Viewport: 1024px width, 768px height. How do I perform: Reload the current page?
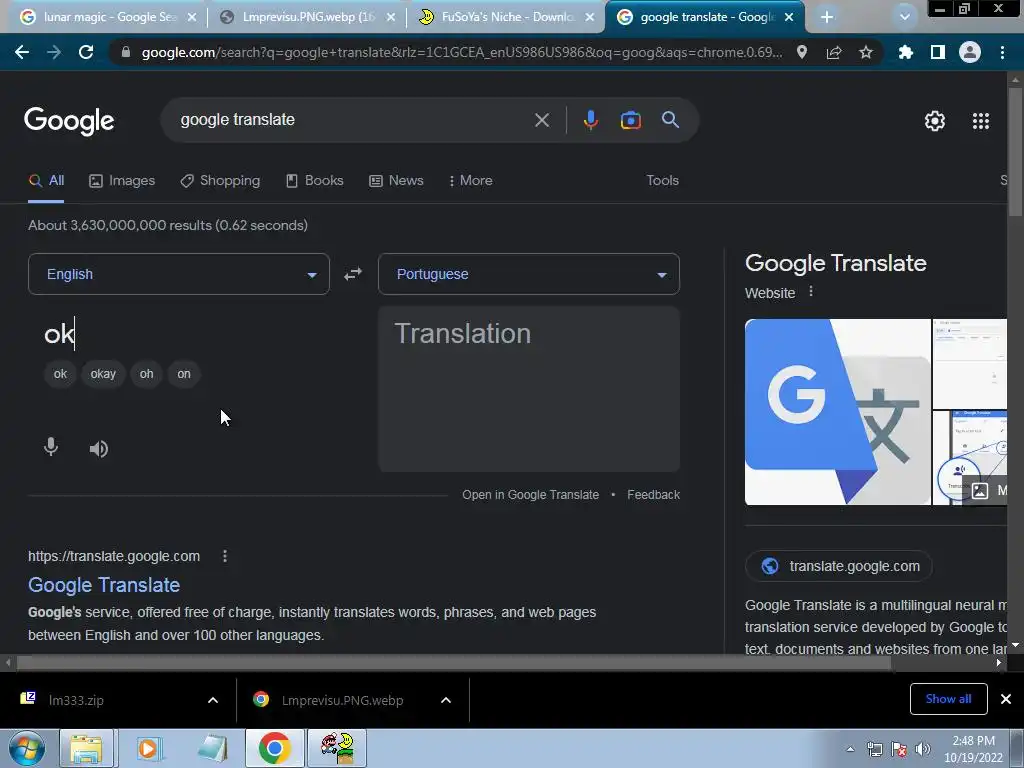[x=86, y=52]
